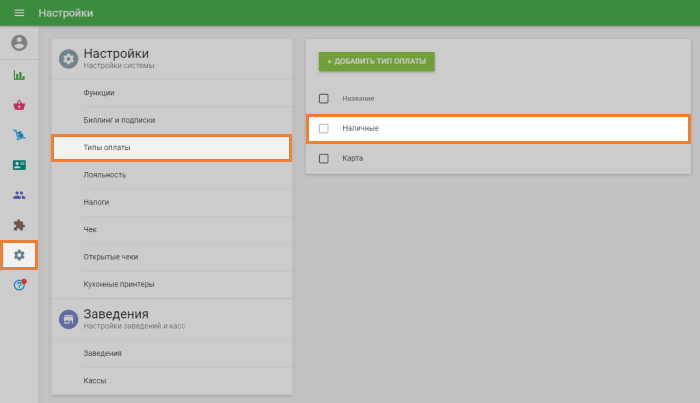The height and width of the screenshot is (403, 700).
Task: Select the Лояльность menu item
Action: [x=105, y=175]
